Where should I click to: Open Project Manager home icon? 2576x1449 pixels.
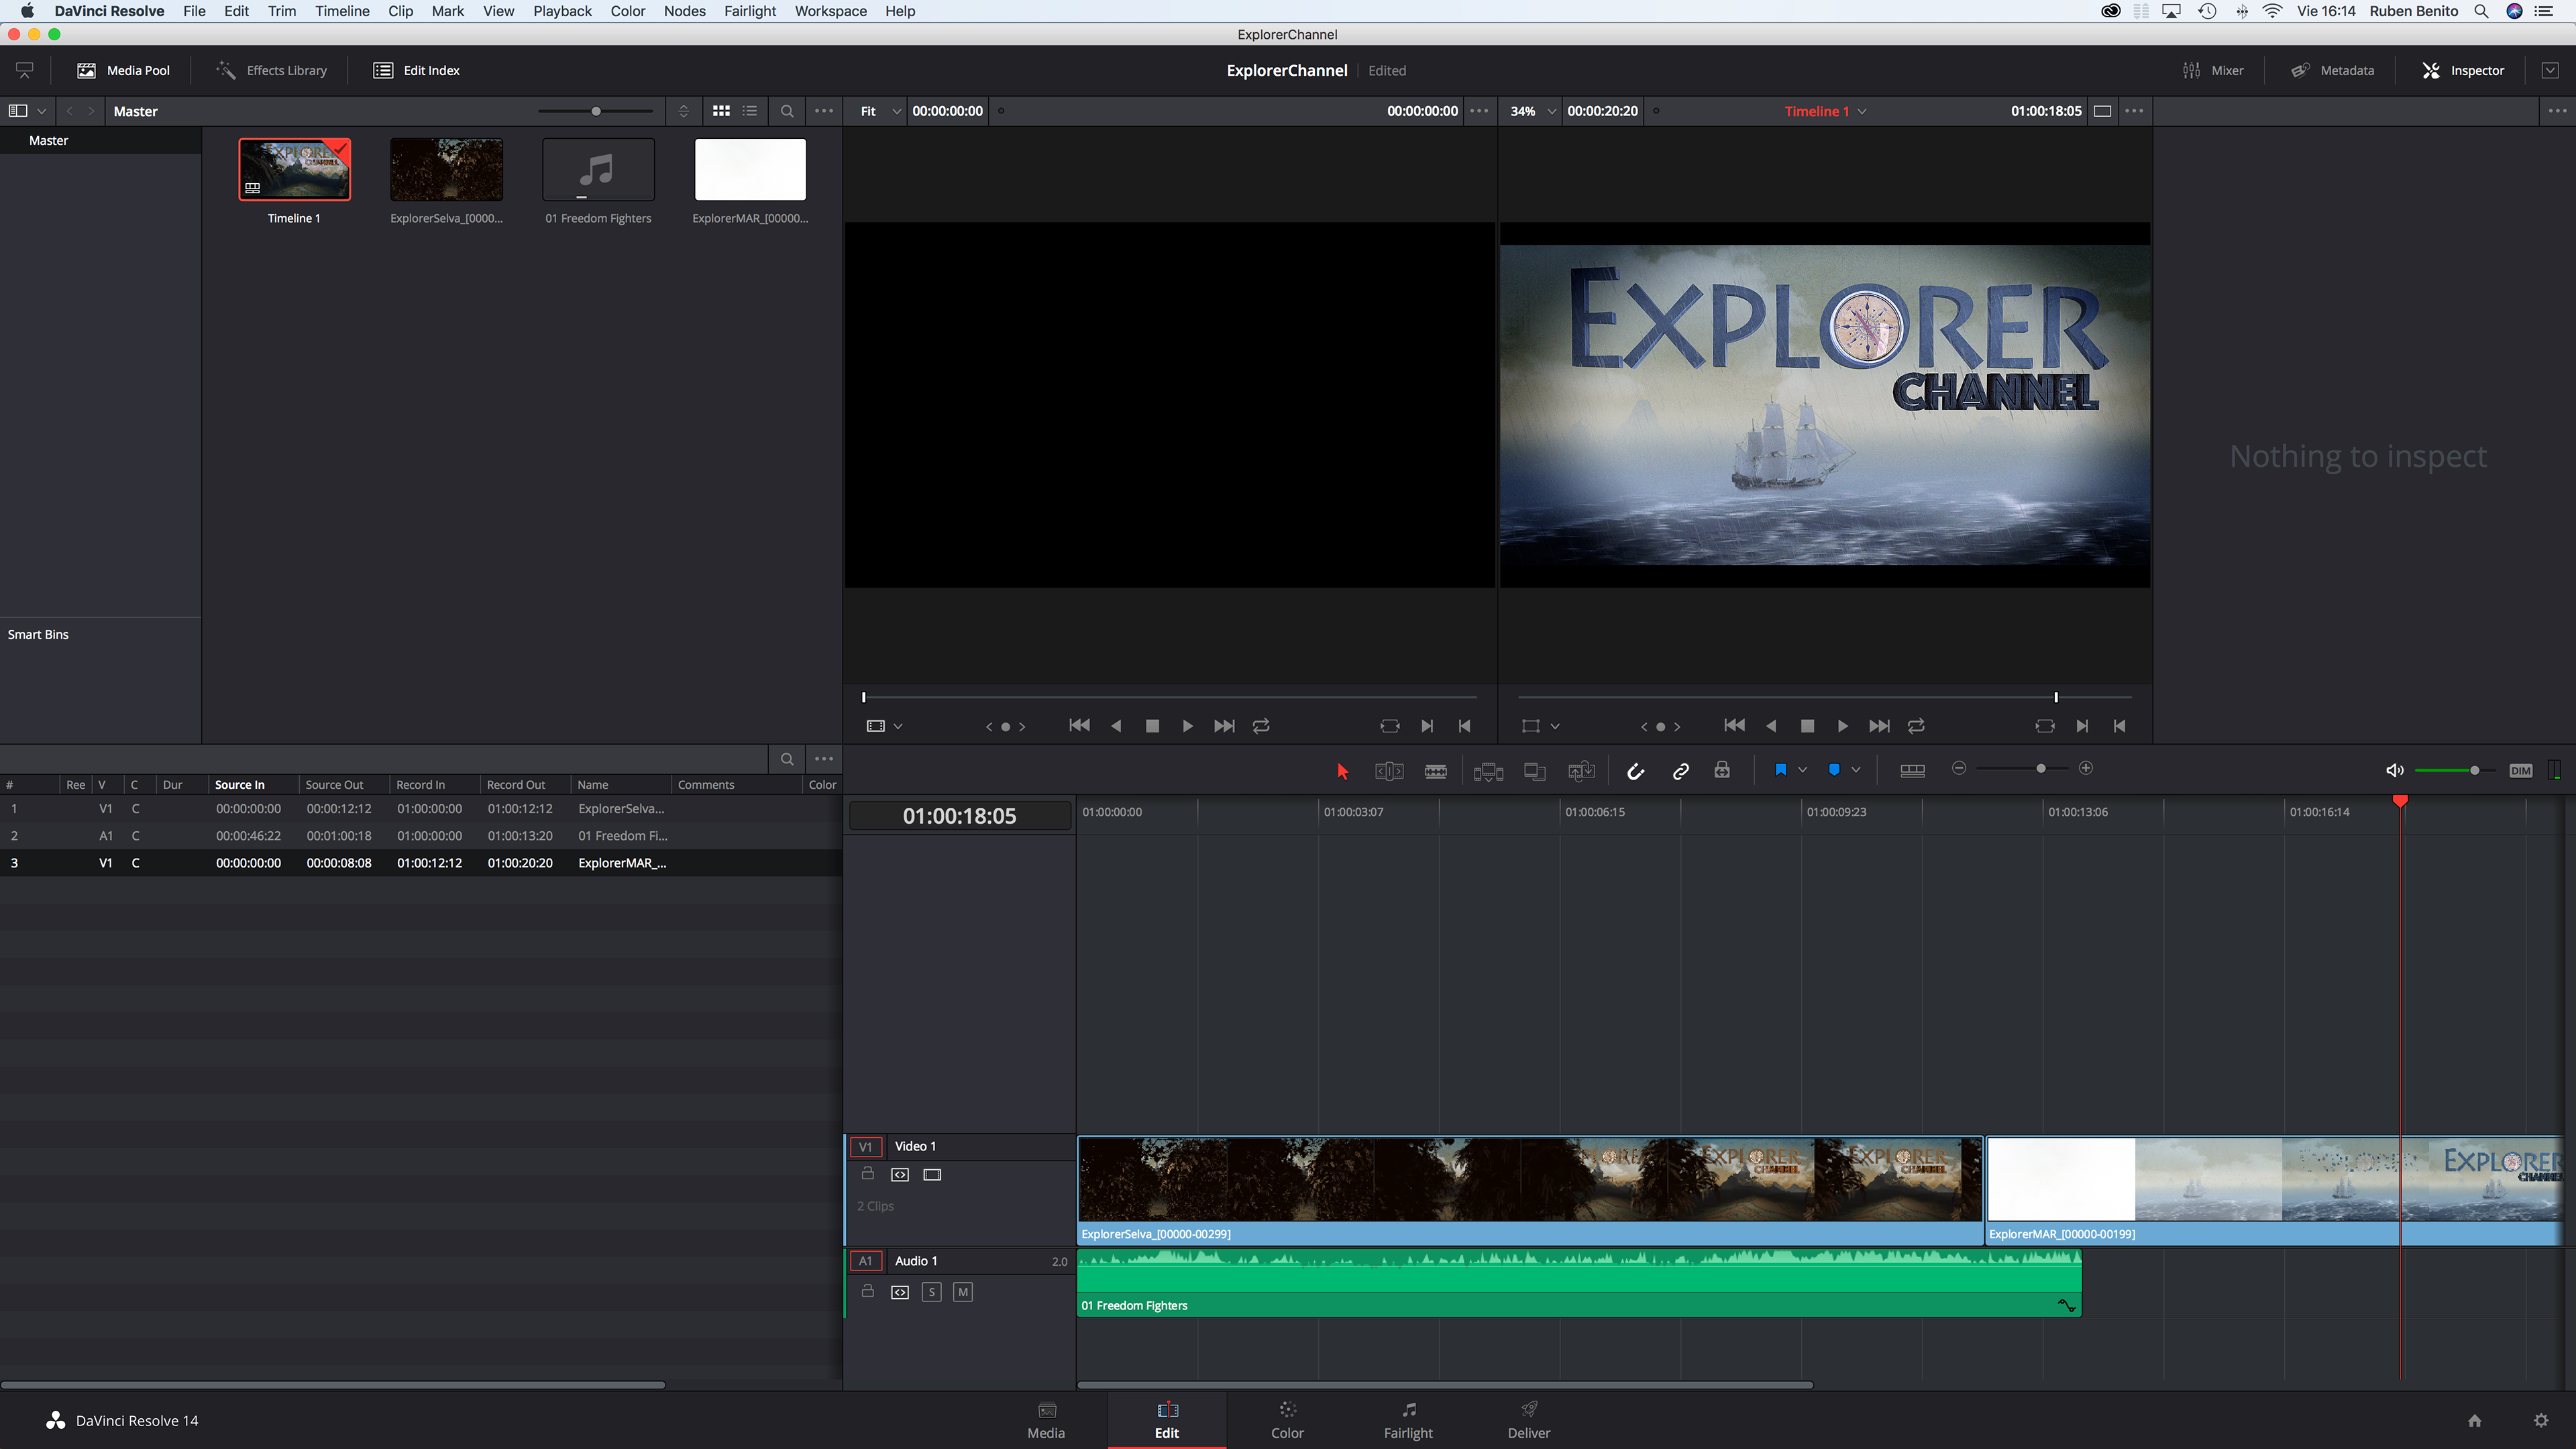(x=2474, y=1420)
